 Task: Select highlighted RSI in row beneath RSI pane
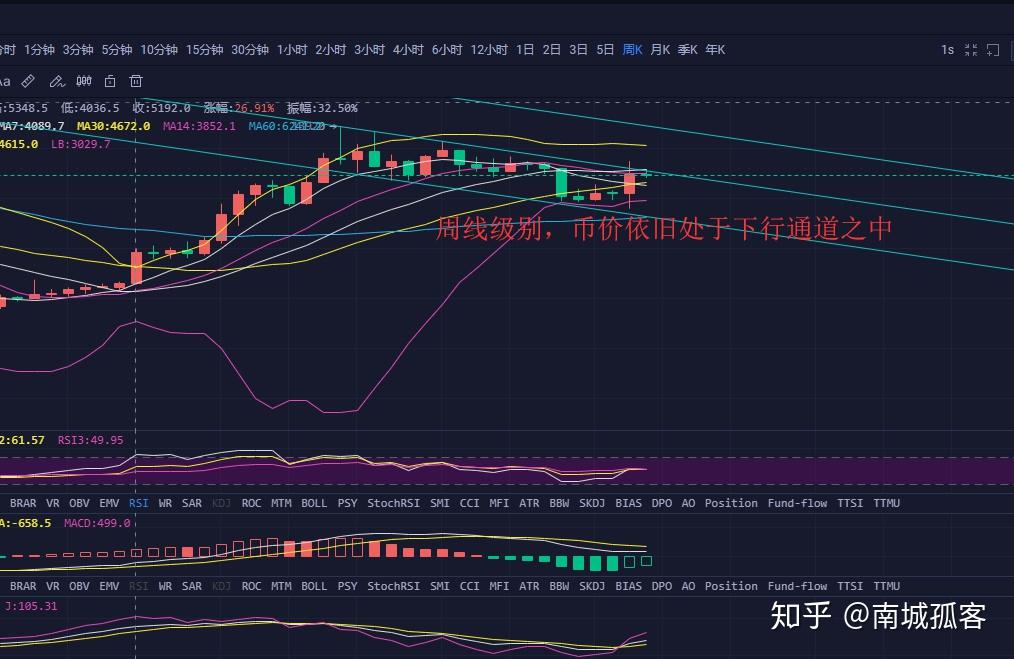click(x=138, y=503)
